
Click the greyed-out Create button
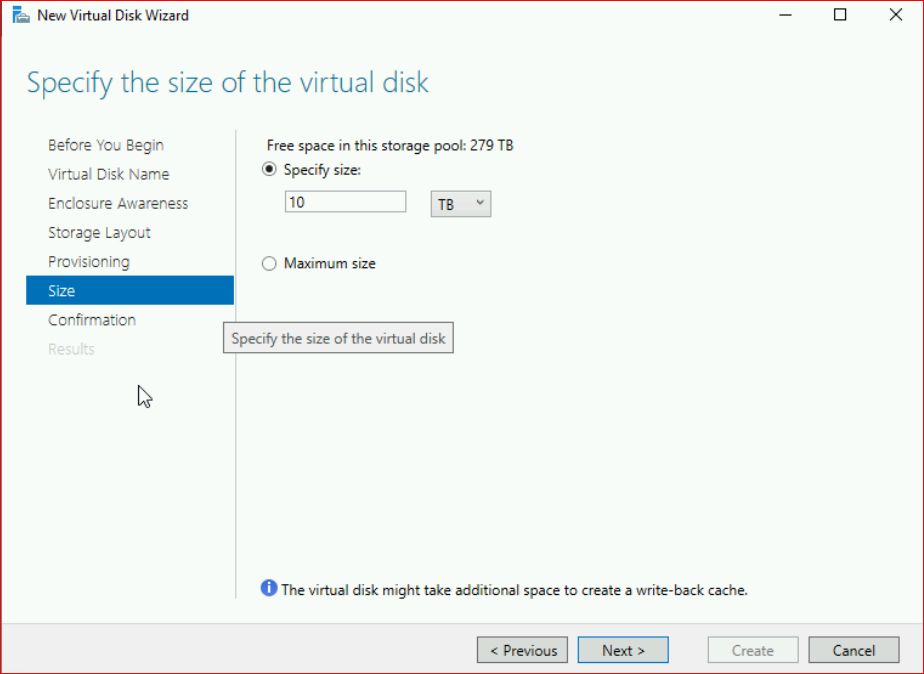pos(752,650)
